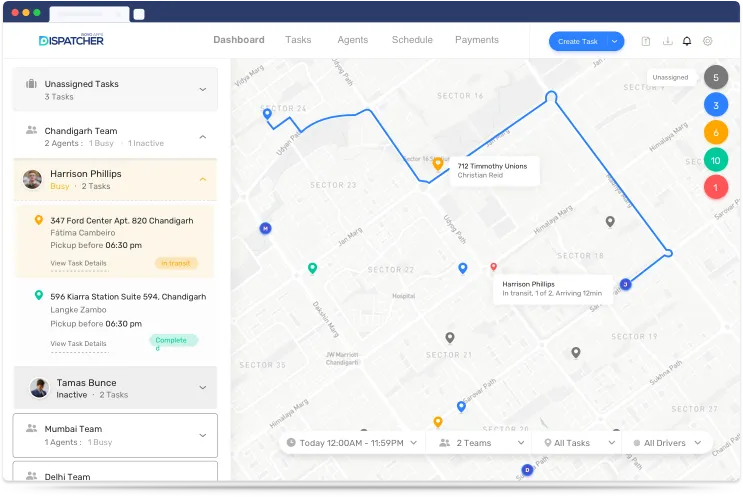This screenshot has height=497, width=743.
Task: Click the upload file icon in header
Action: click(x=646, y=41)
